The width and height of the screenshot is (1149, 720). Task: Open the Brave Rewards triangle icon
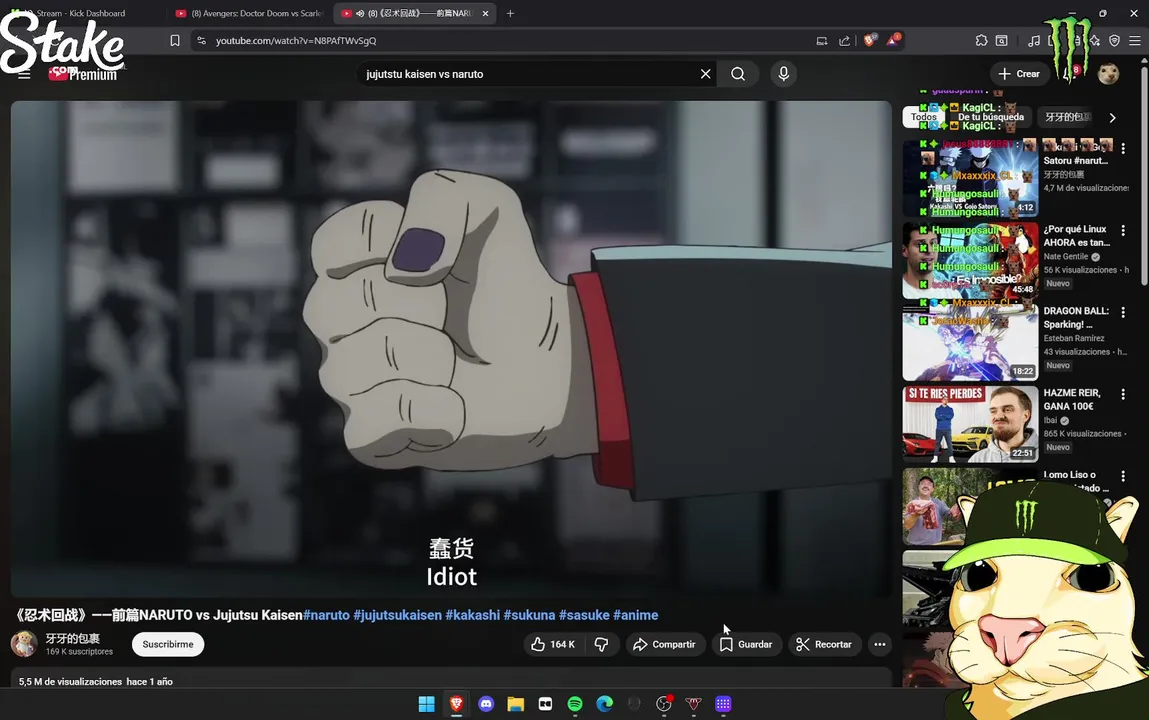[x=893, y=40]
